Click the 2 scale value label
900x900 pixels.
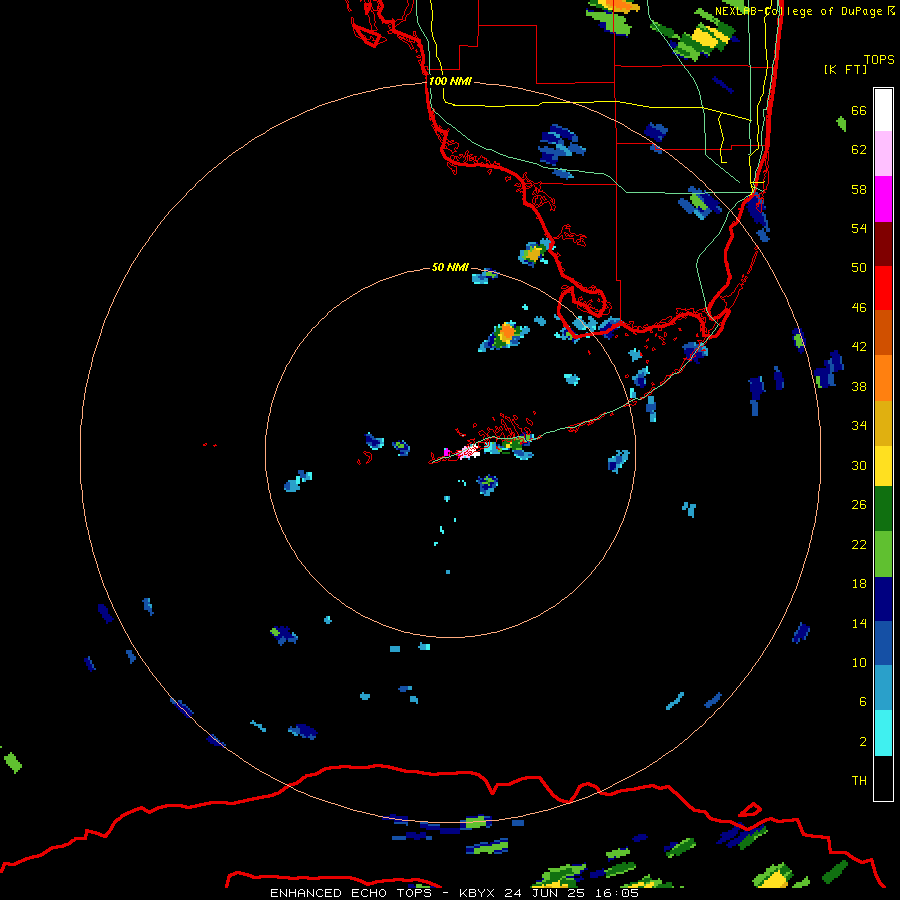tap(863, 742)
